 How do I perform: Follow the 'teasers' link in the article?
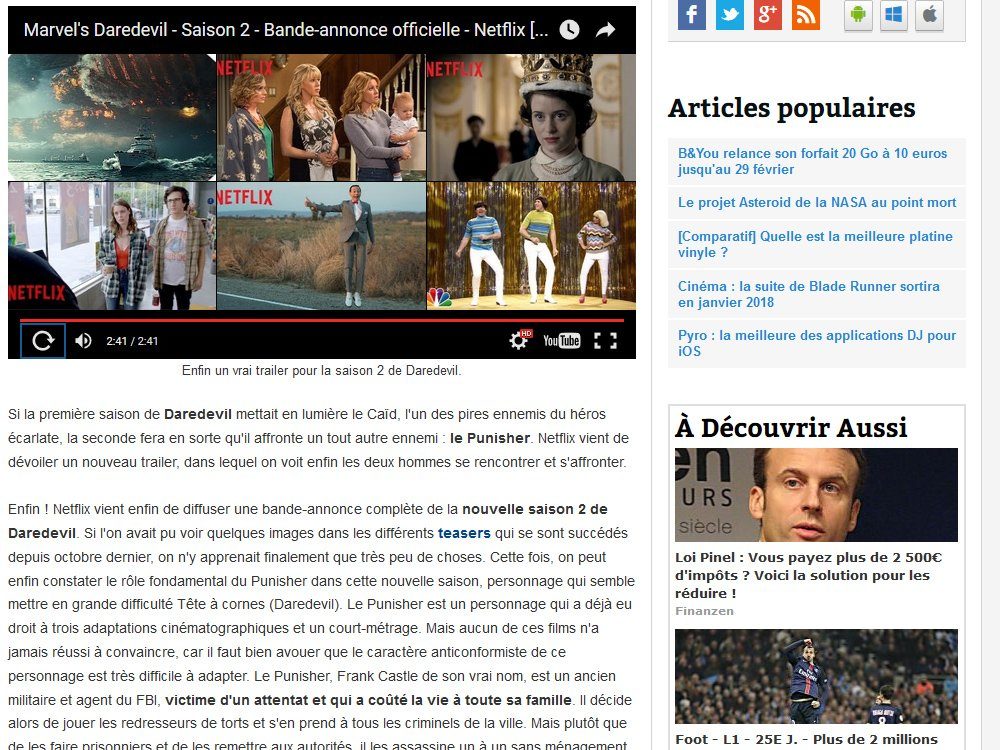click(464, 533)
